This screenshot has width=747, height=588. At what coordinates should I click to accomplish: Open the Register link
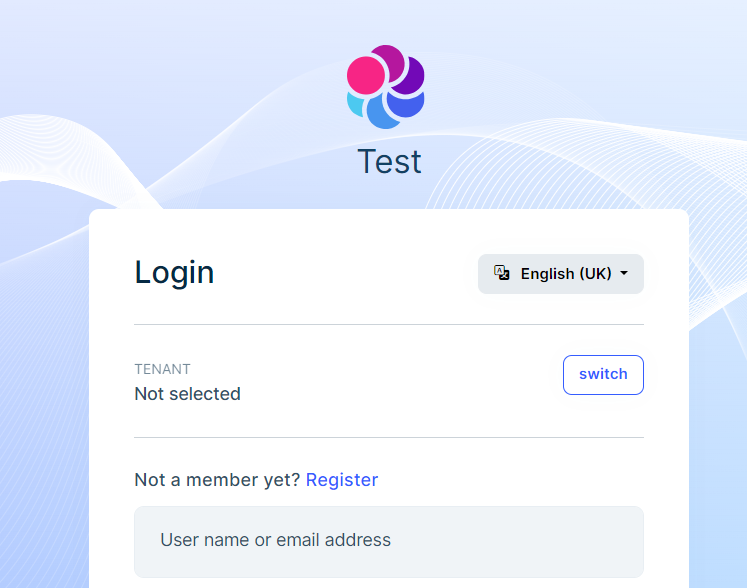342,480
